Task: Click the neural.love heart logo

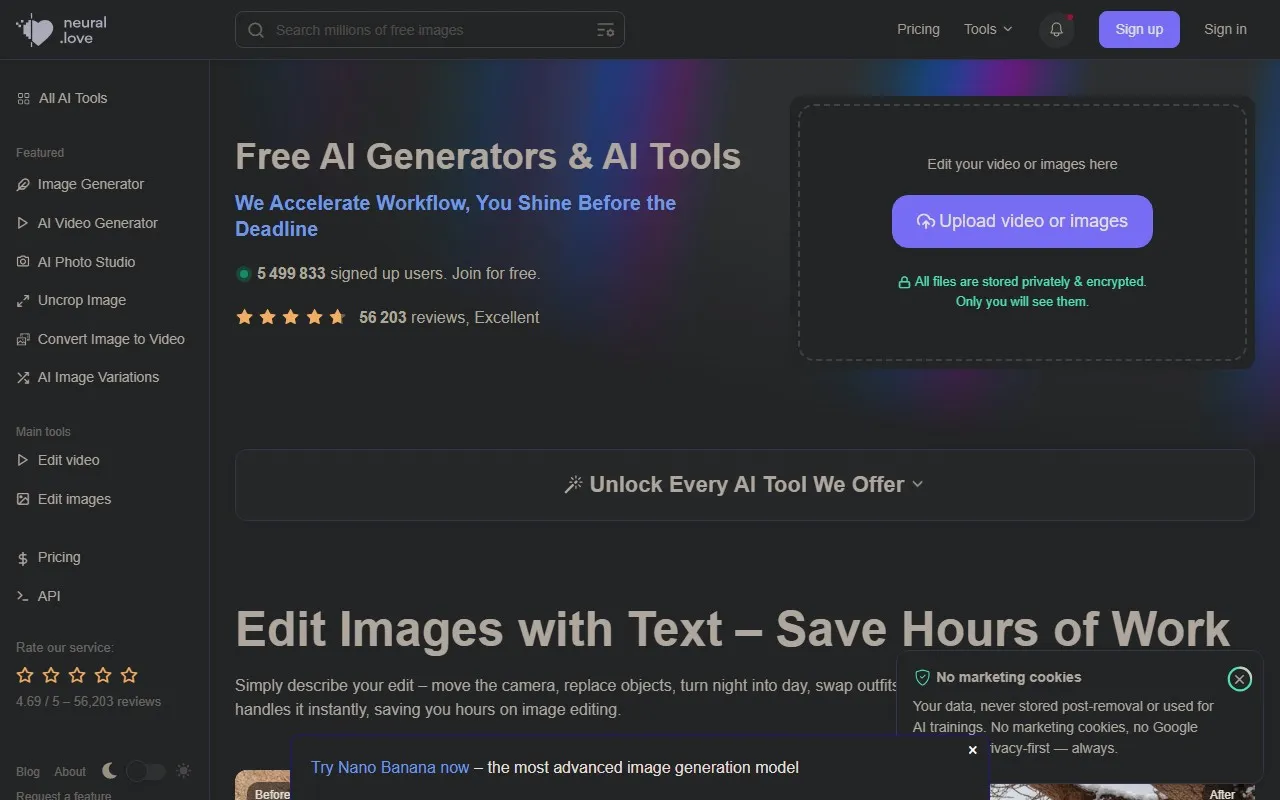Action: [37, 30]
